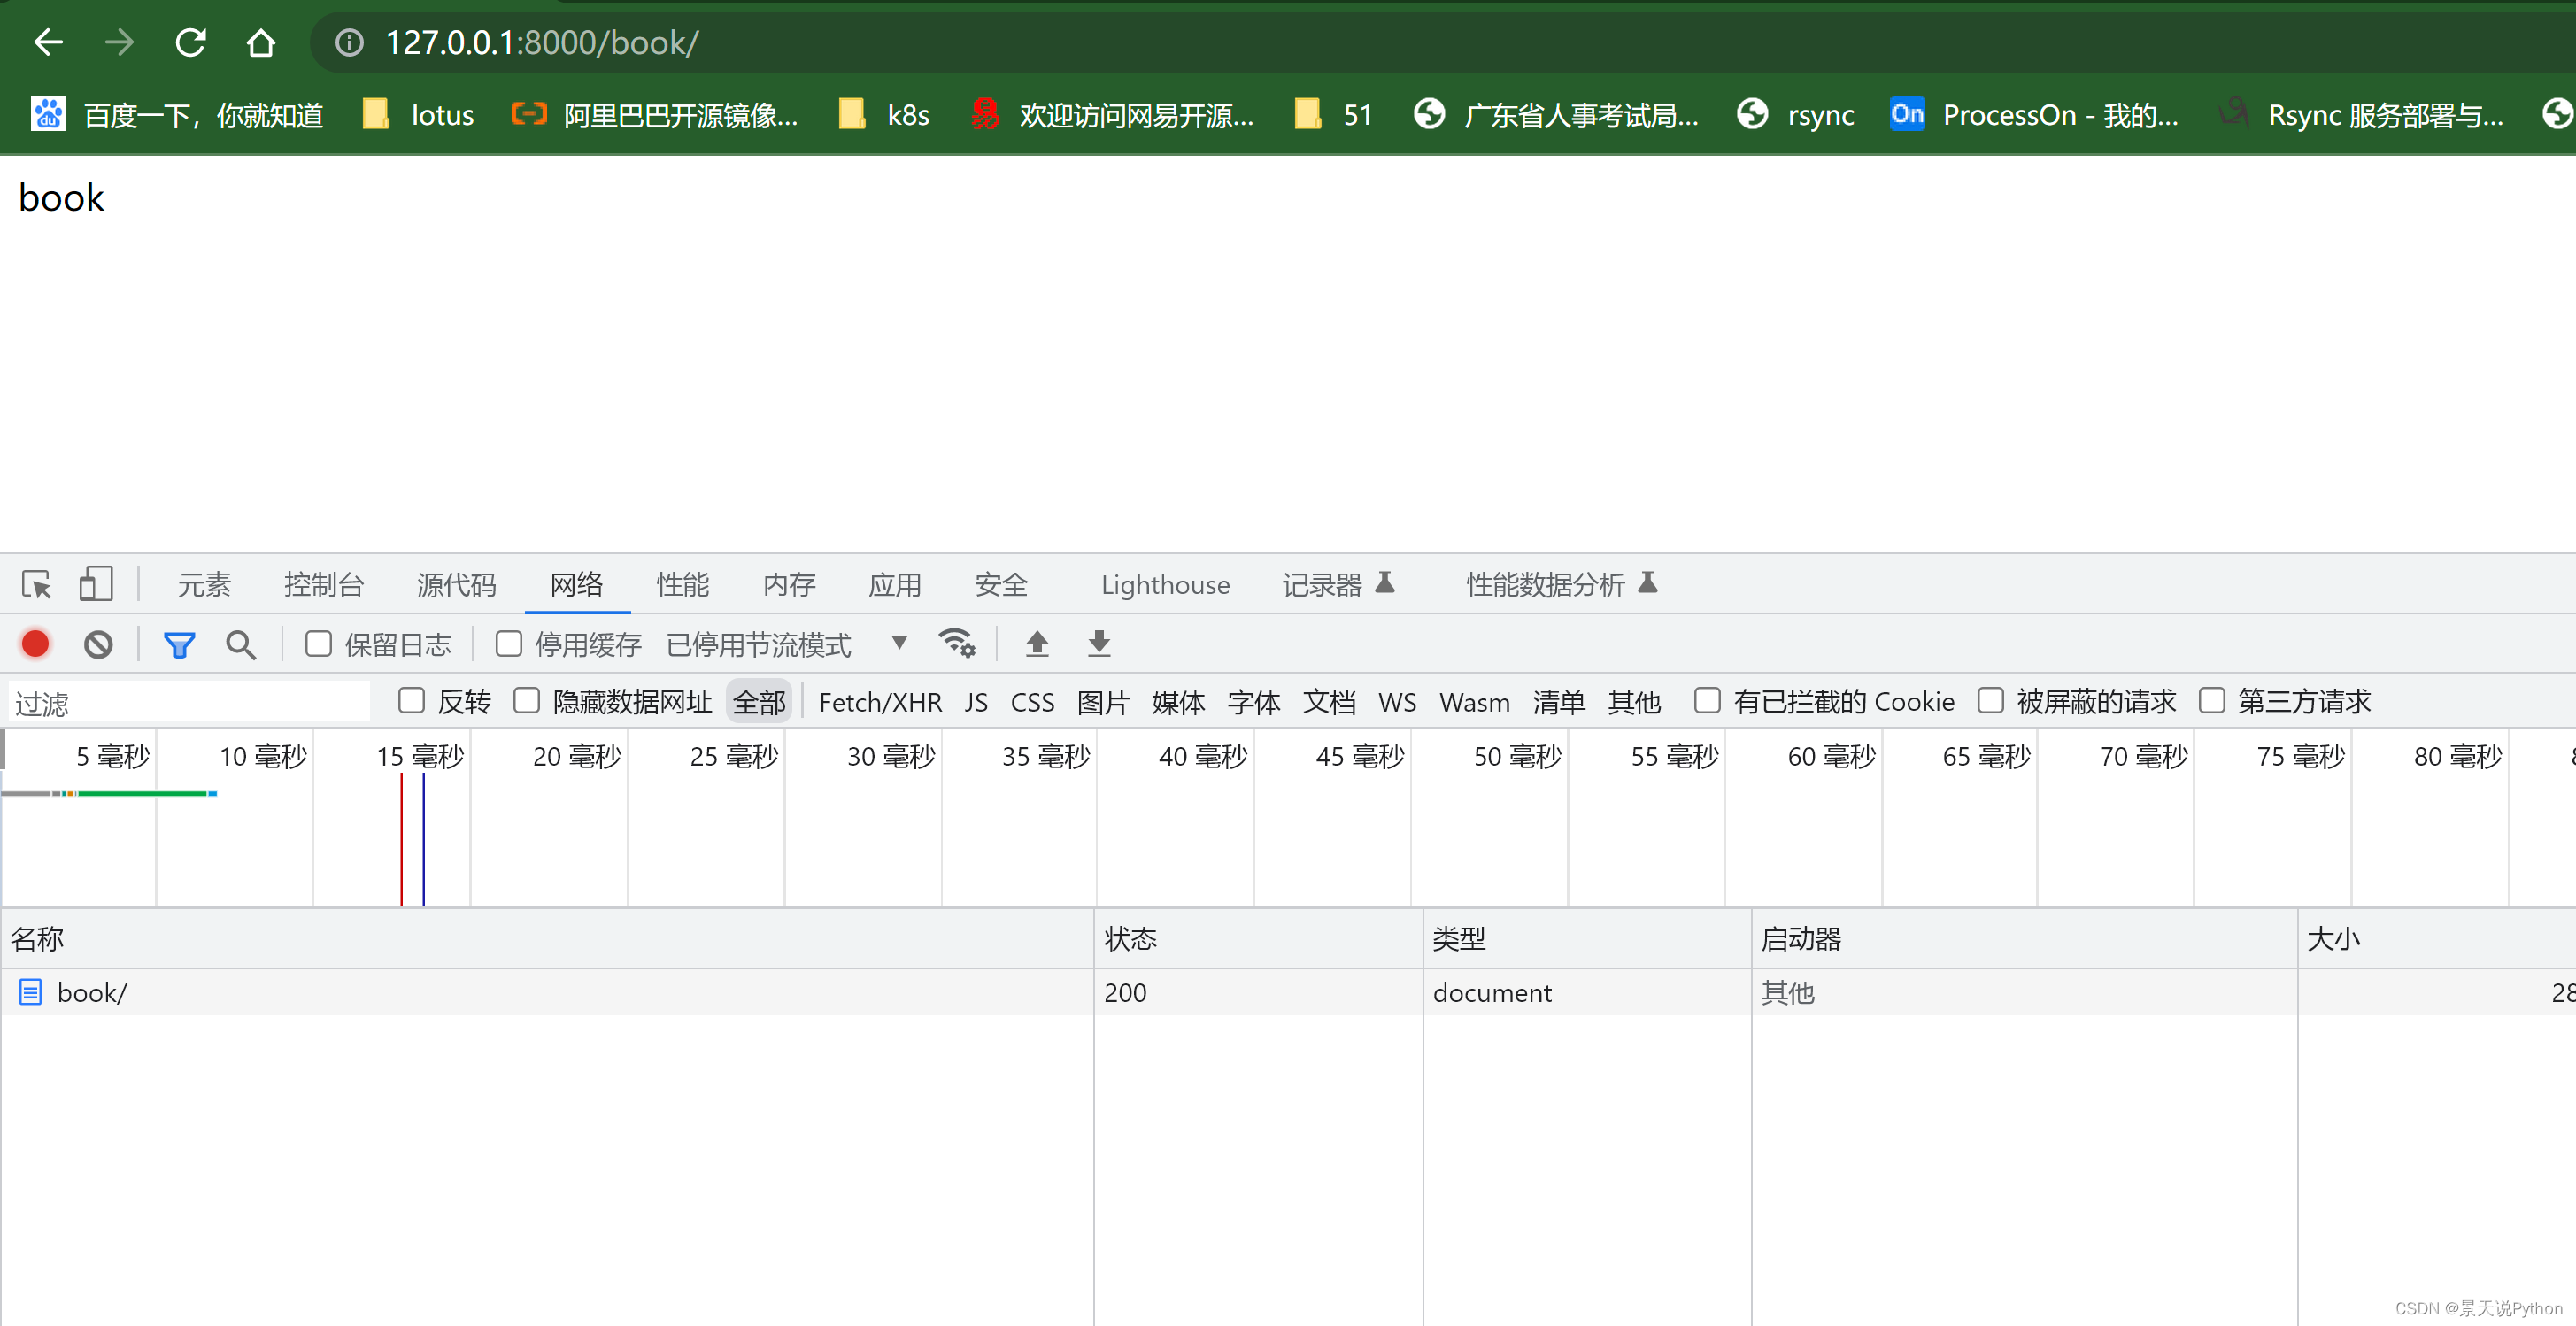
Task: Switch to the 应用 tab
Action: click(895, 584)
